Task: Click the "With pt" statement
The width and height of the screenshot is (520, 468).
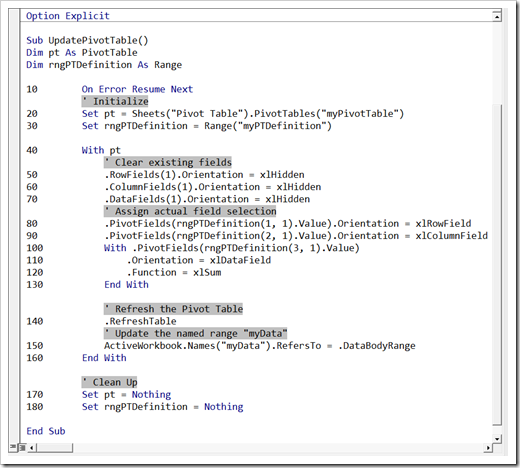Action: point(101,150)
